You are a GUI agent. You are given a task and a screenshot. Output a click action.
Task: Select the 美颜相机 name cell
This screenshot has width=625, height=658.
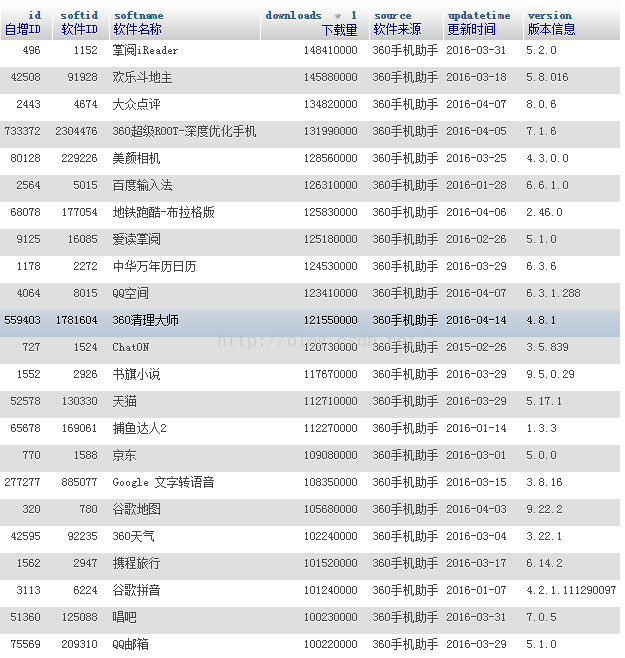[x=136, y=158]
